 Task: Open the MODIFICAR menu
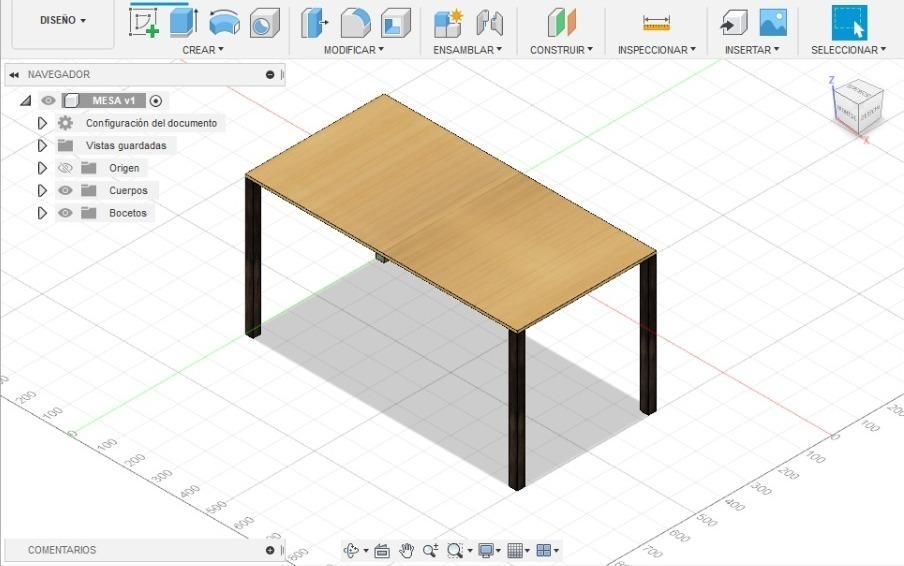pyautogui.click(x=353, y=50)
